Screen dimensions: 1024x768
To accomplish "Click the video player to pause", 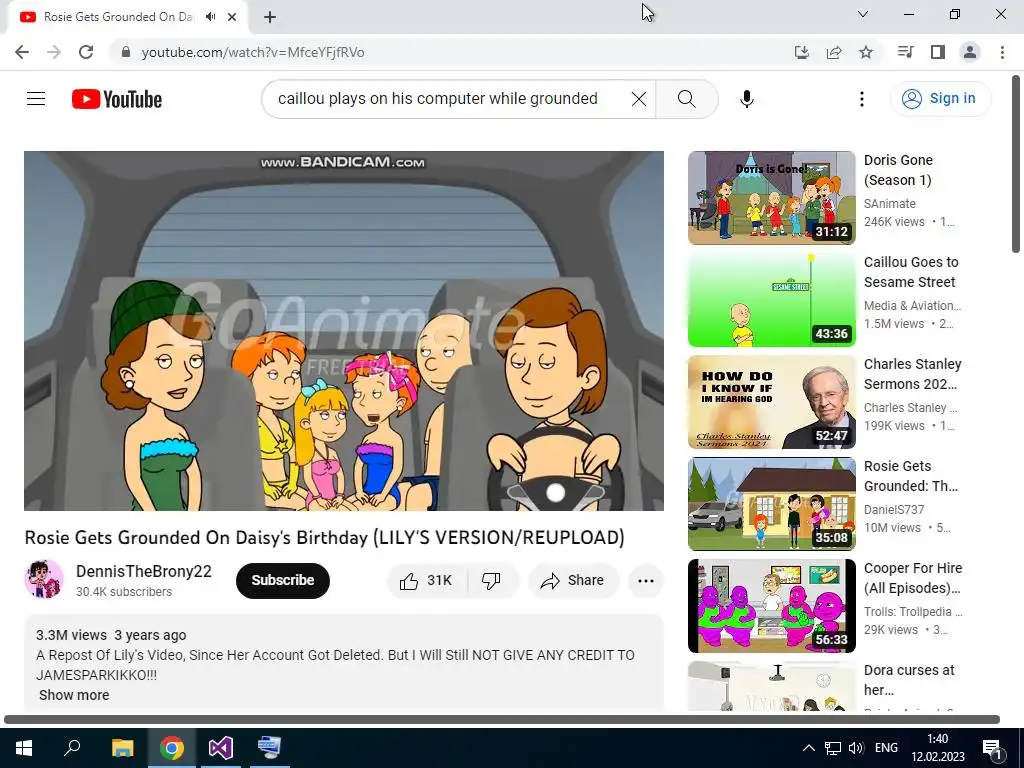I will 344,330.
